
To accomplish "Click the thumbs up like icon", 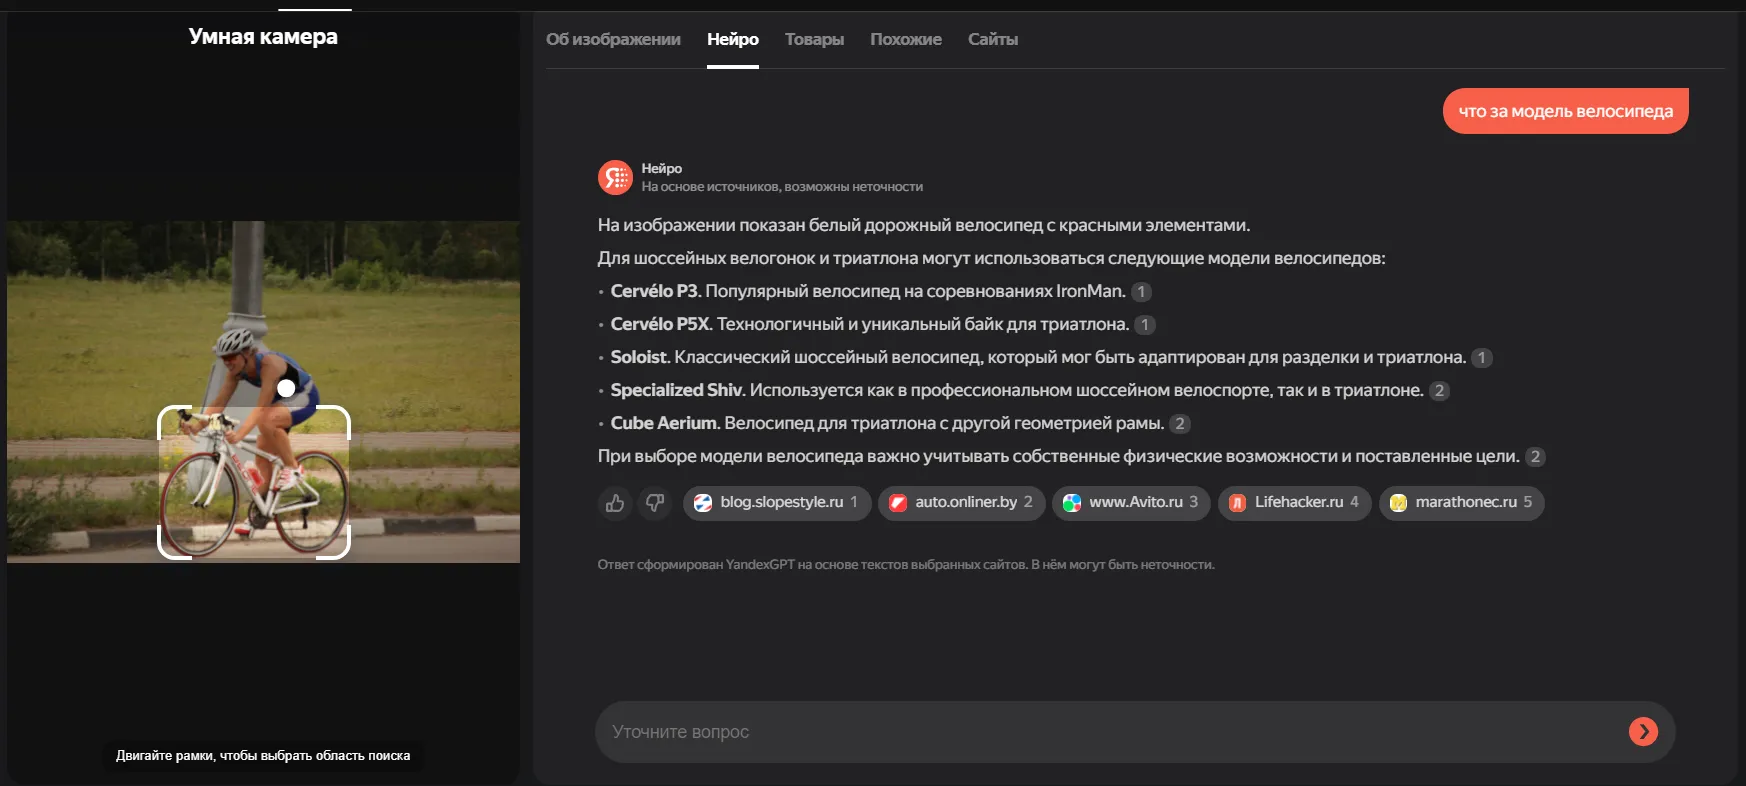I will pos(615,503).
